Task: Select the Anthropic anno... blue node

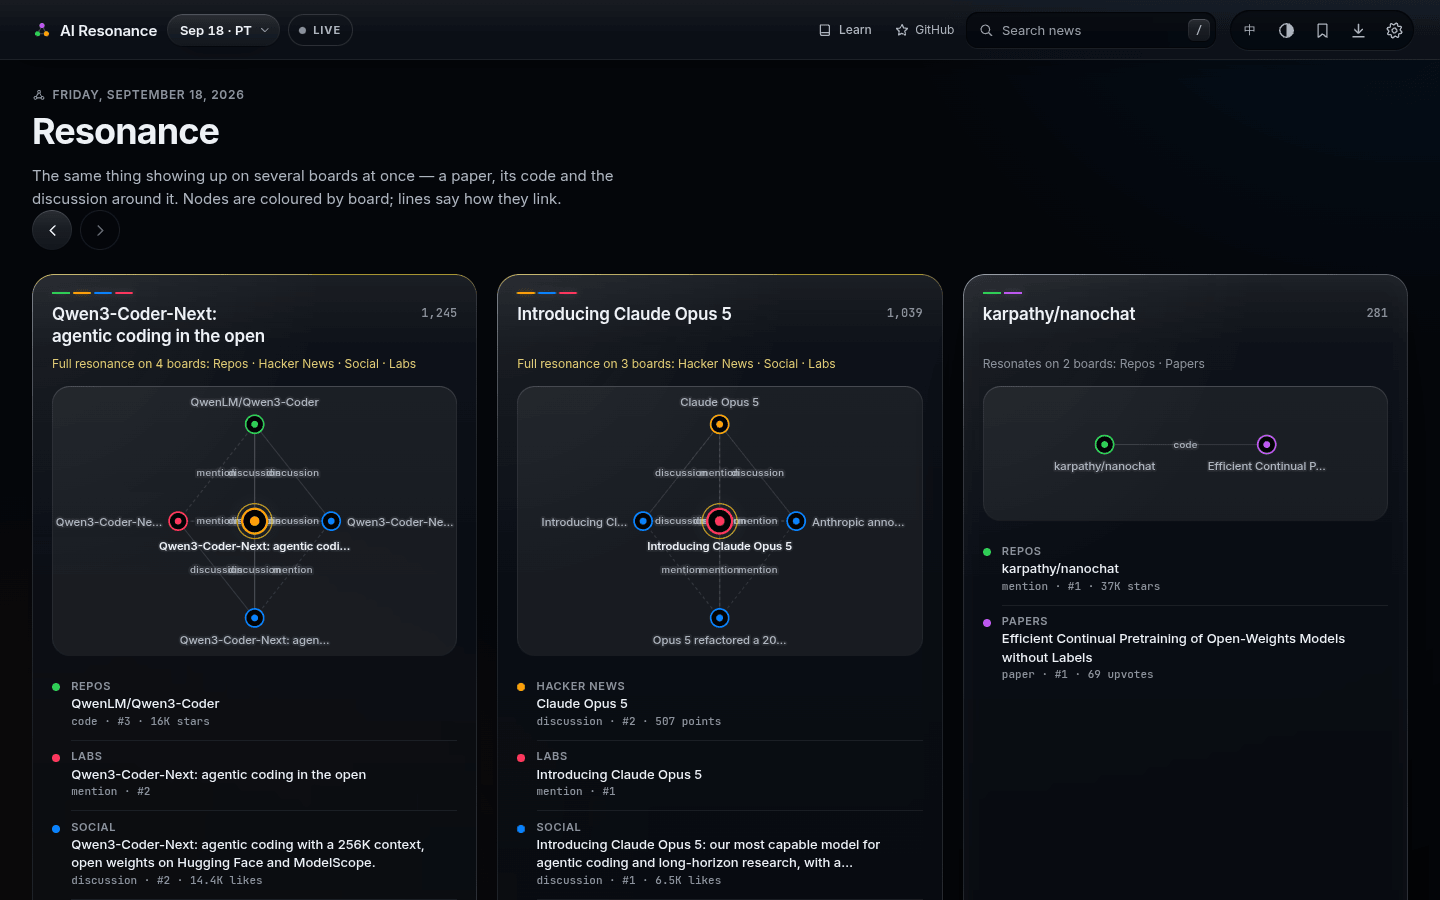Action: click(796, 521)
